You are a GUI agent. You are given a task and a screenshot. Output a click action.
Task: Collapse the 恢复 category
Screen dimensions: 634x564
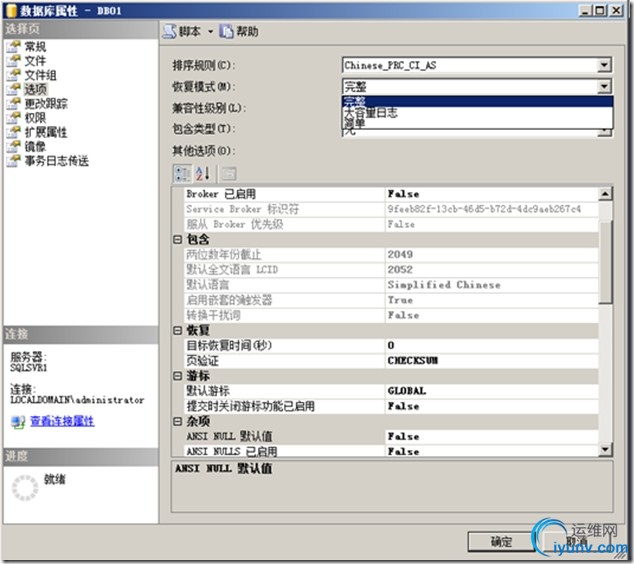point(177,330)
